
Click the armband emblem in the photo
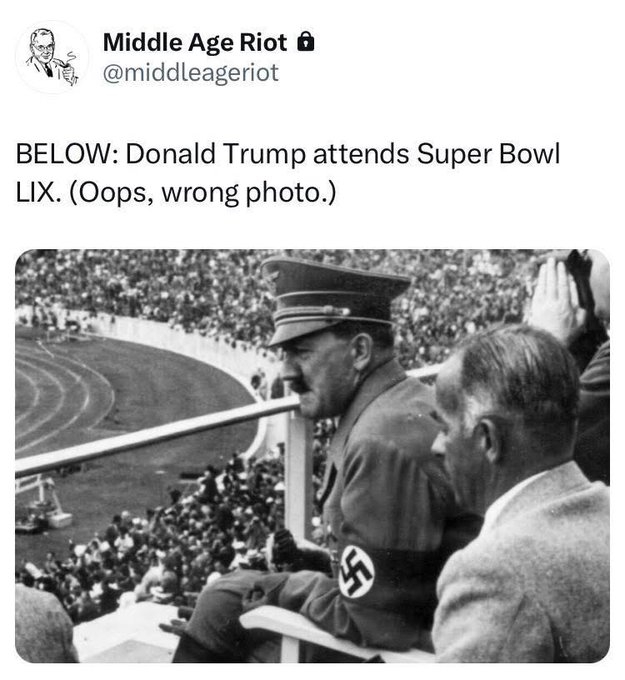coord(356,571)
